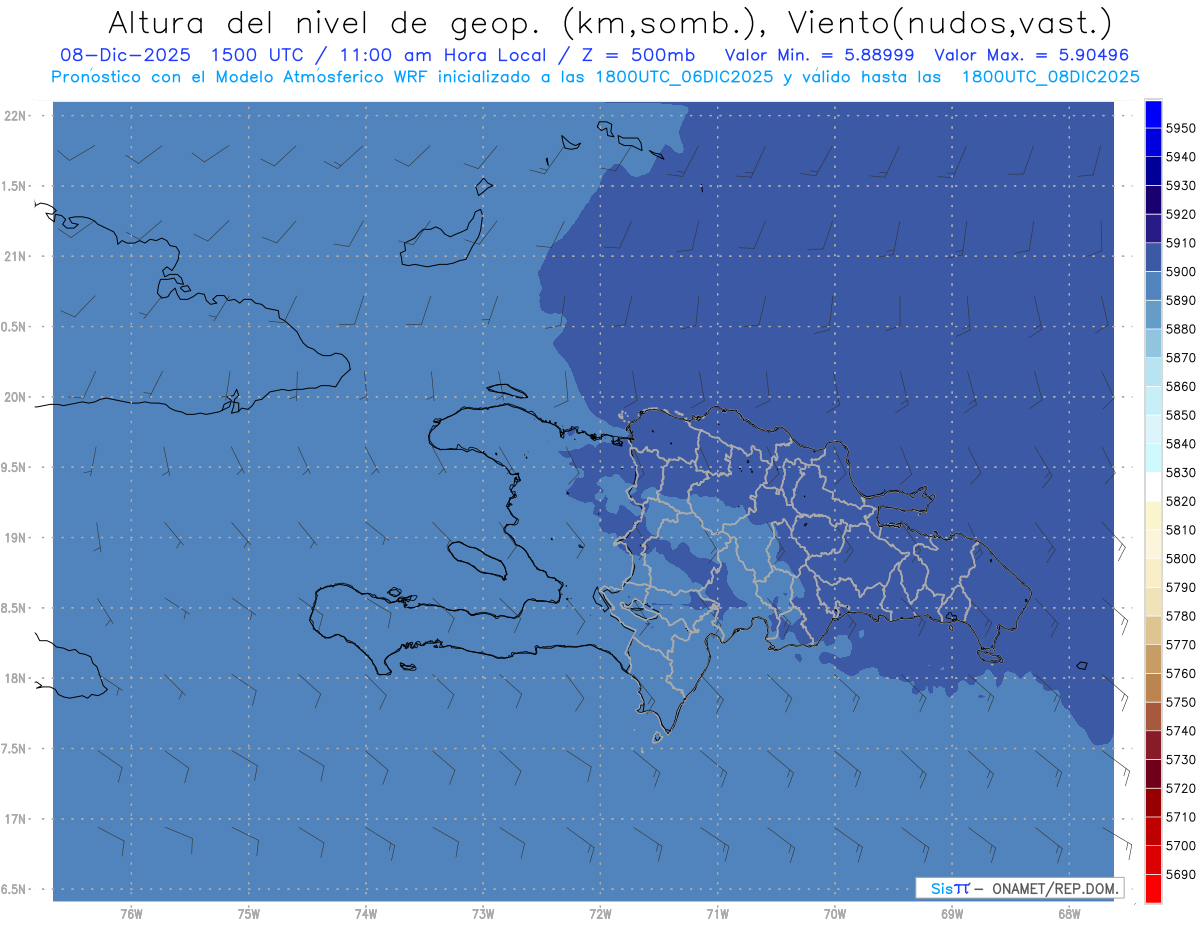Click the date text '08-Dic-2025'
This screenshot has height=927, width=1200.
tap(128, 56)
